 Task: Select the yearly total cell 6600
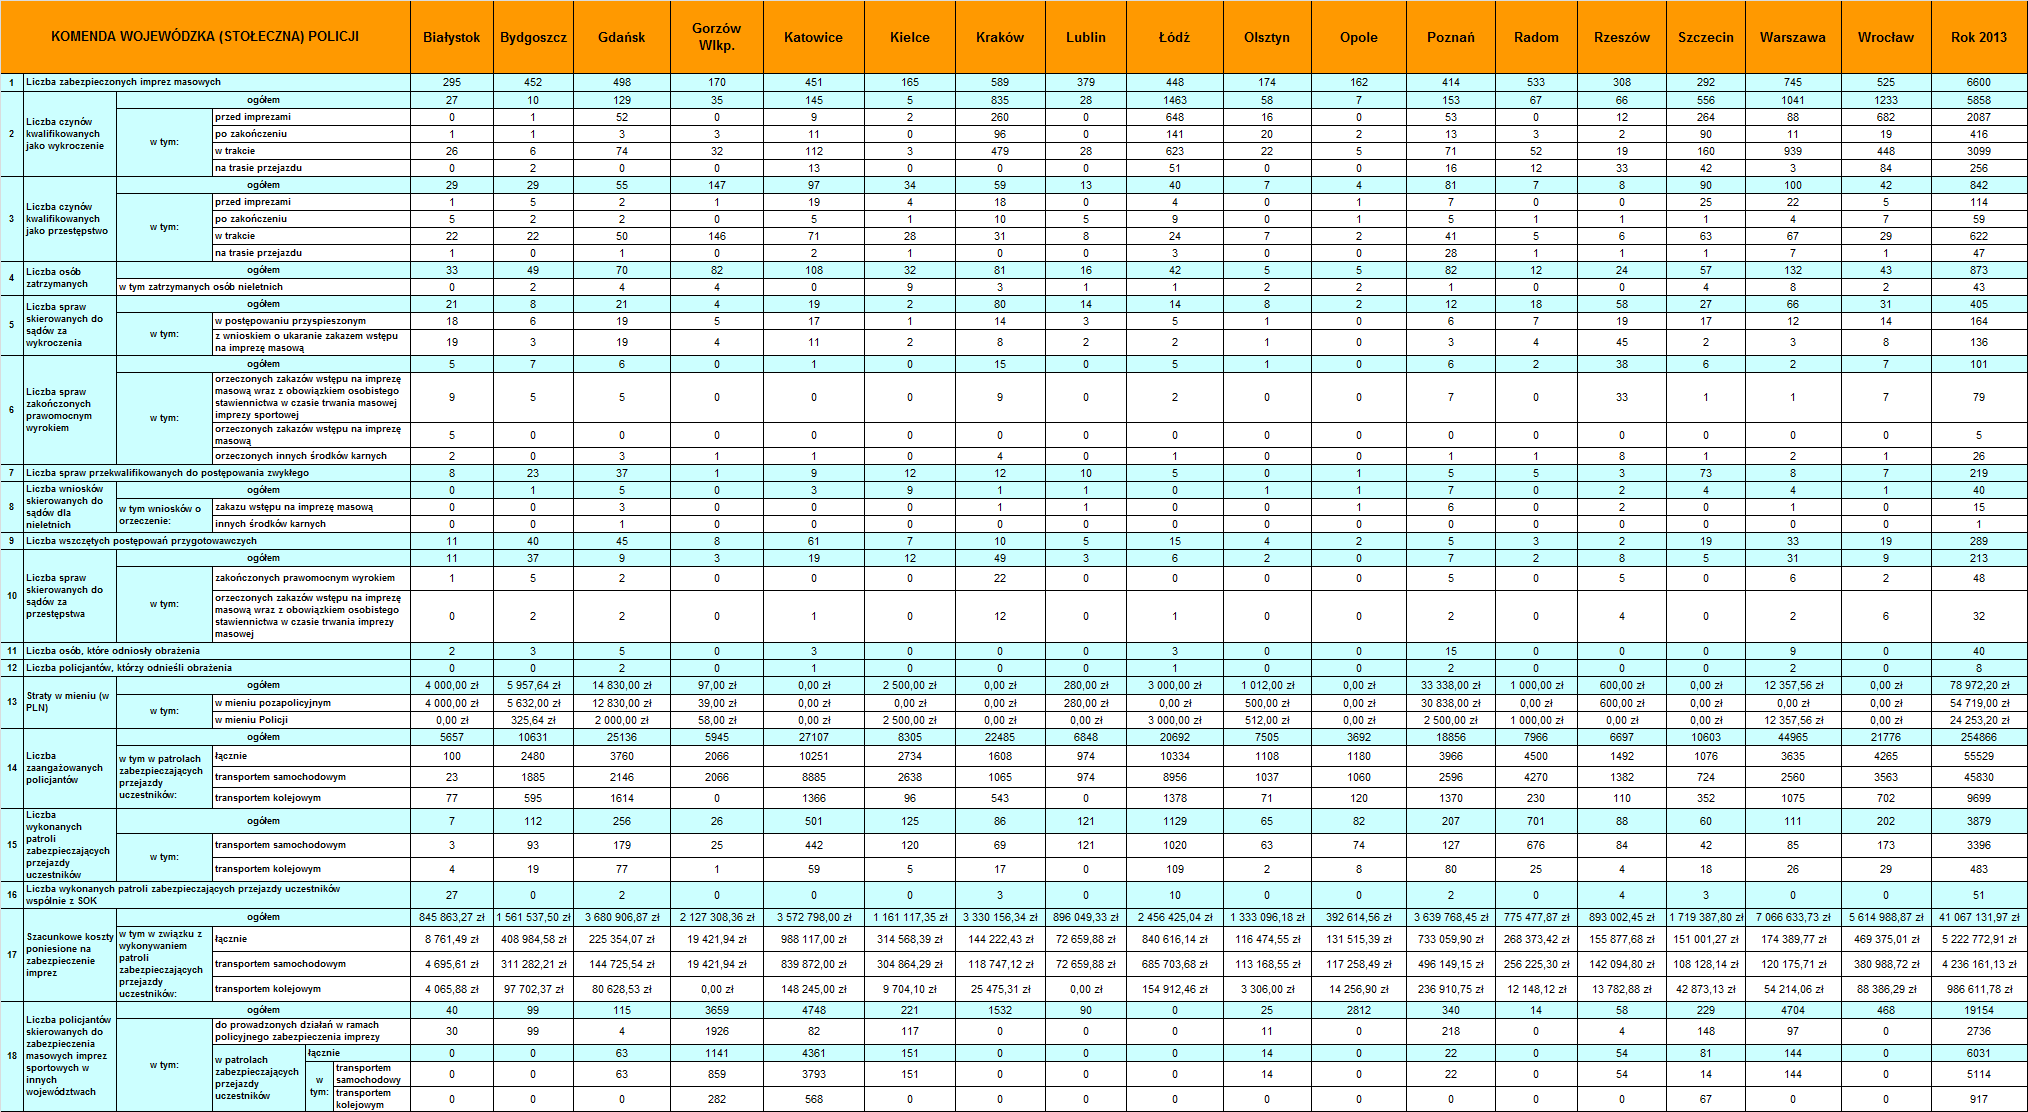(1979, 82)
